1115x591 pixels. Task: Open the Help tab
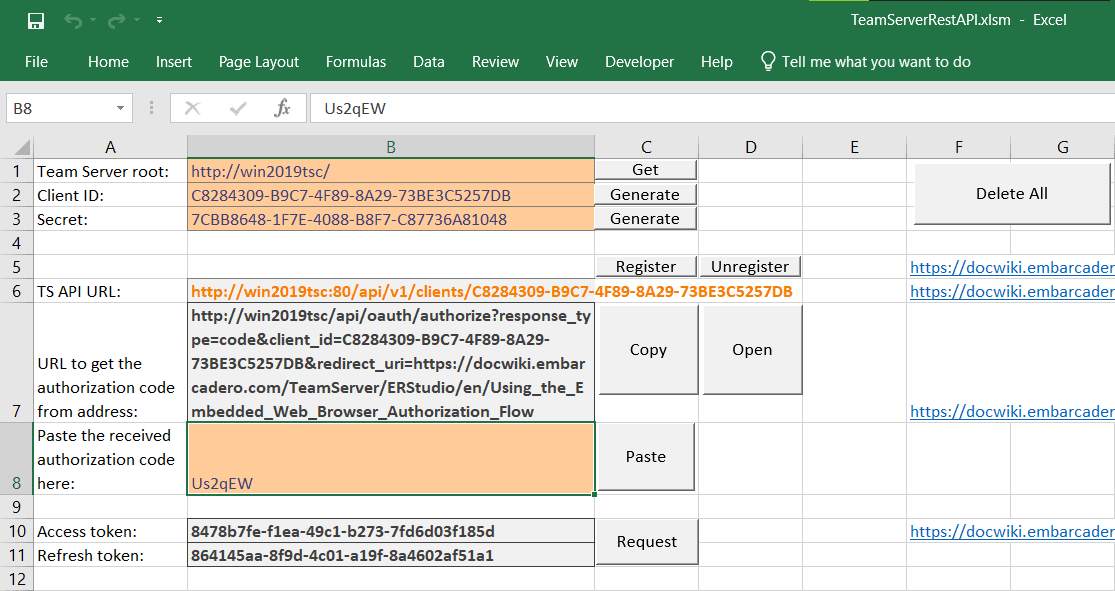716,62
